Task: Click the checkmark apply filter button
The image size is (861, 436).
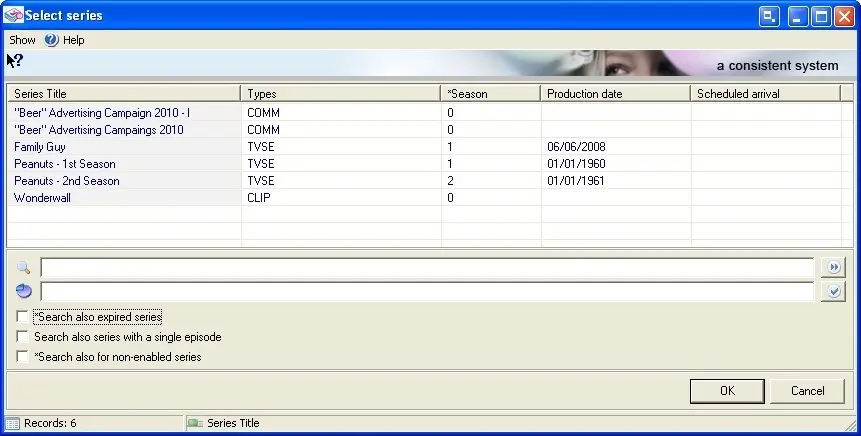Action: [x=833, y=291]
